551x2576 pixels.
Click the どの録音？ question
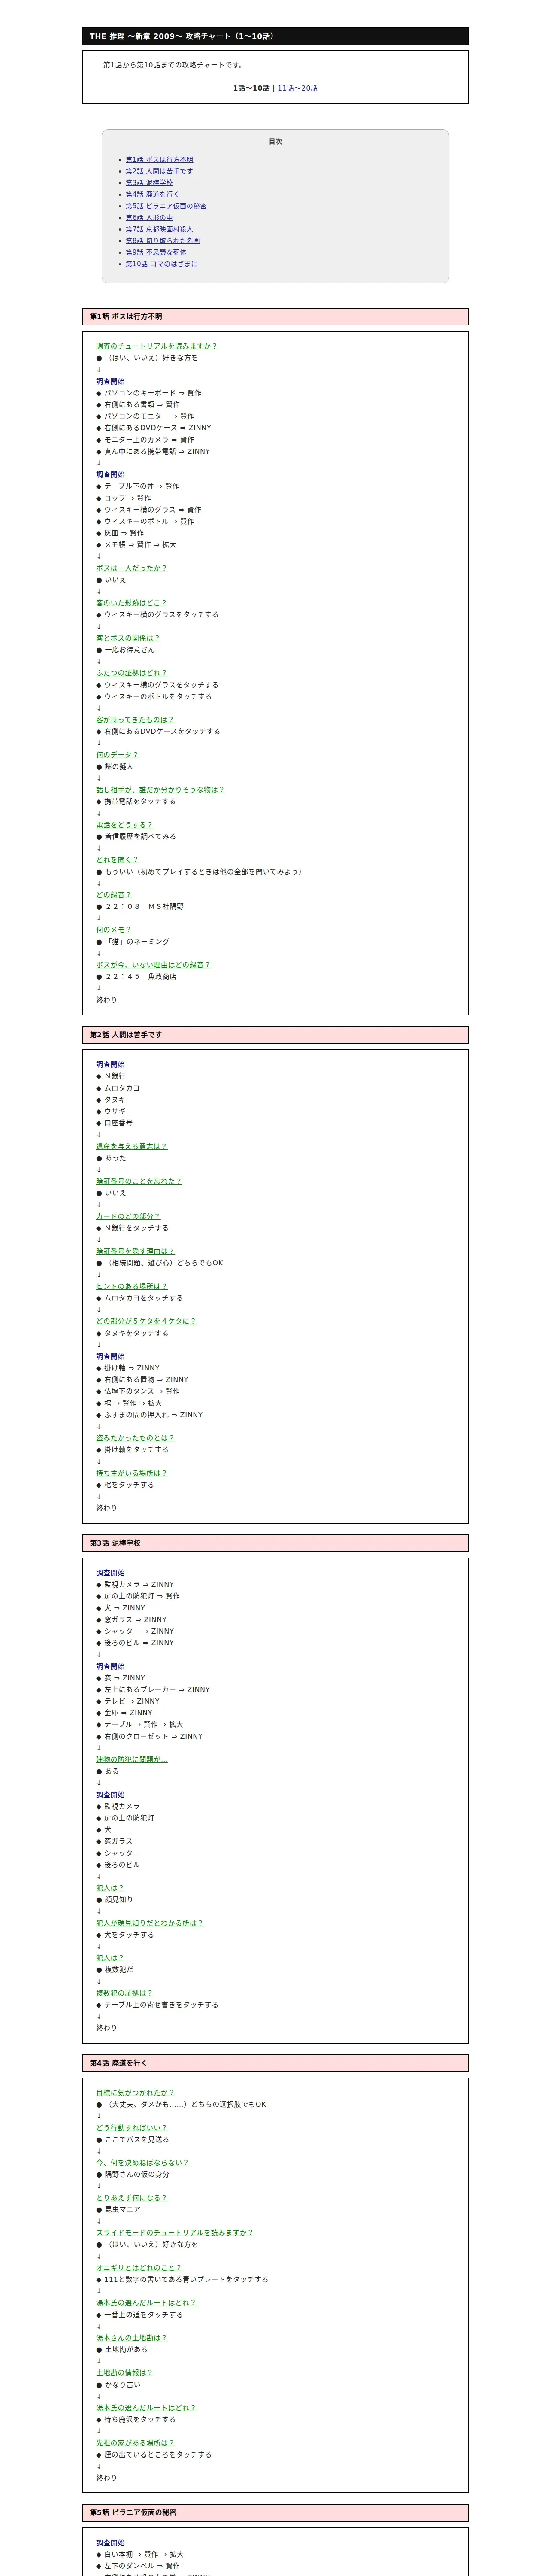pyautogui.click(x=114, y=895)
